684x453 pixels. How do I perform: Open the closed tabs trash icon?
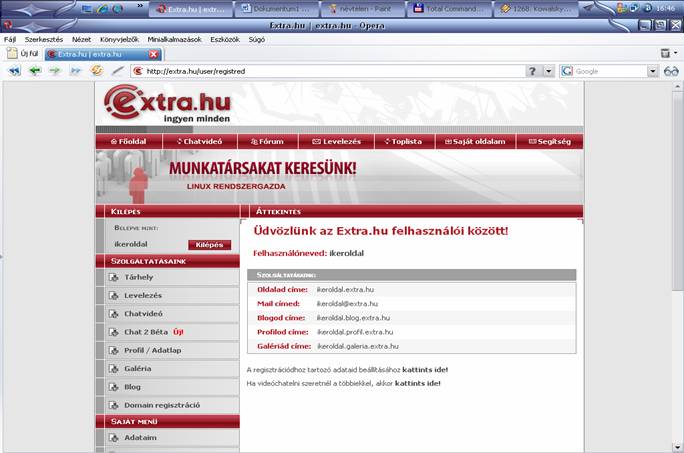(666, 53)
